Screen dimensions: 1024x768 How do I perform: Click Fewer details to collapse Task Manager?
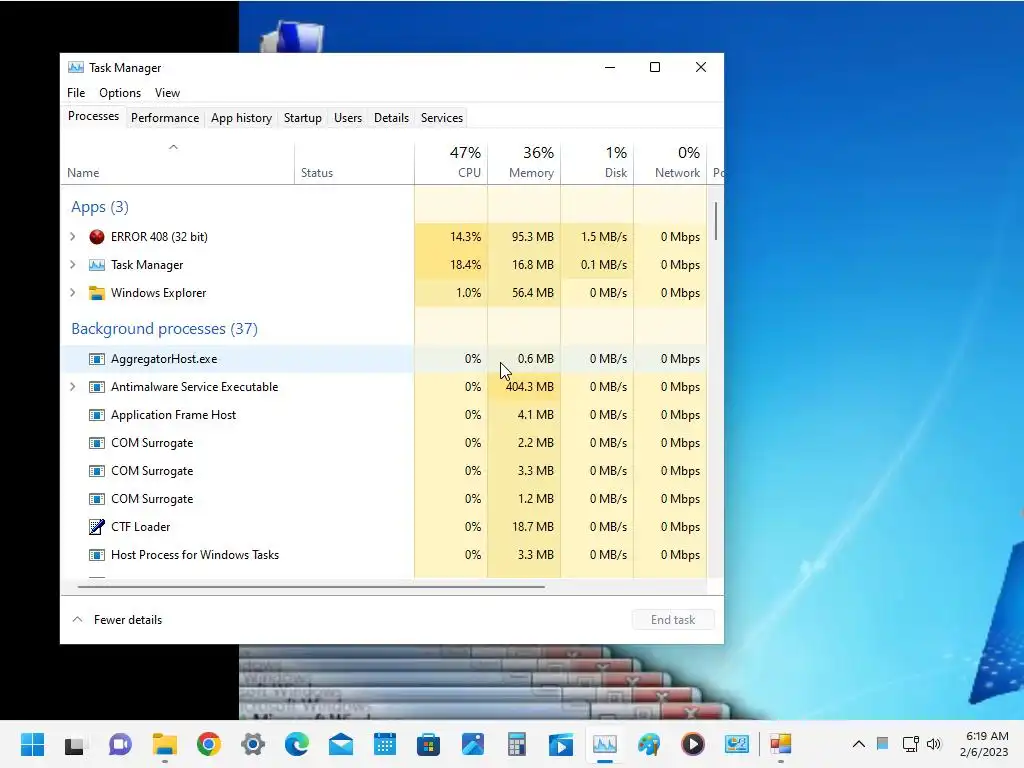tap(118, 620)
